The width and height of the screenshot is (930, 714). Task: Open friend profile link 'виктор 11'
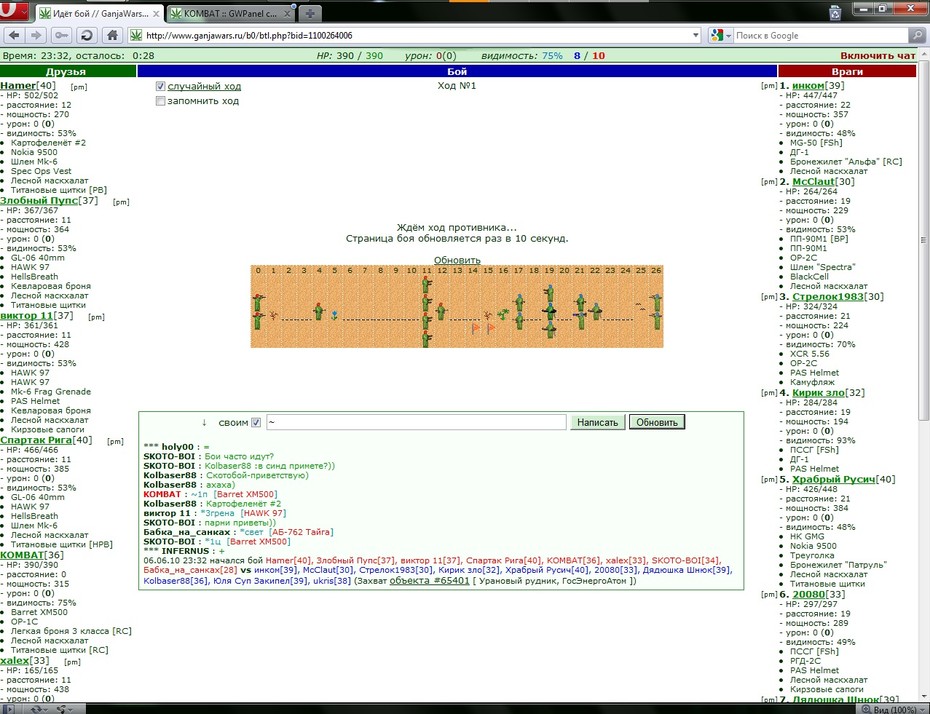[x=26, y=315]
